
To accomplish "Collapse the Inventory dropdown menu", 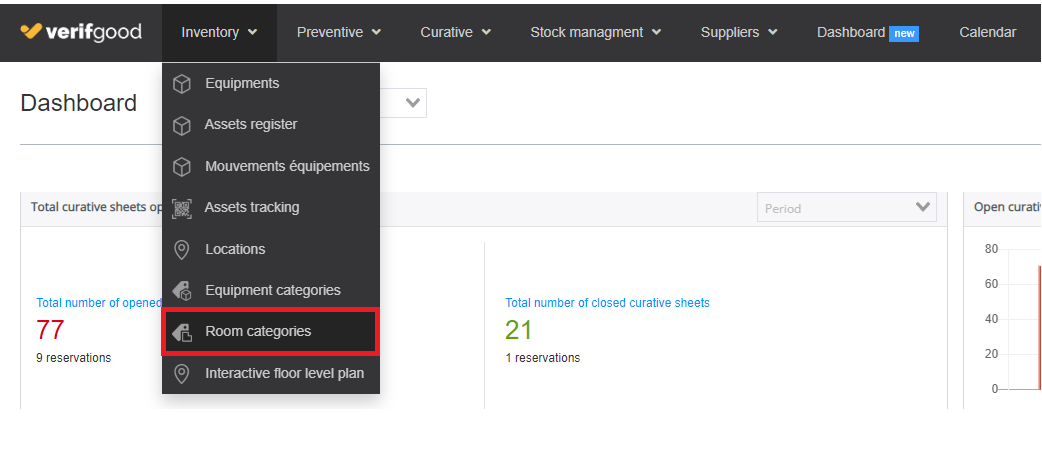I will click(219, 33).
